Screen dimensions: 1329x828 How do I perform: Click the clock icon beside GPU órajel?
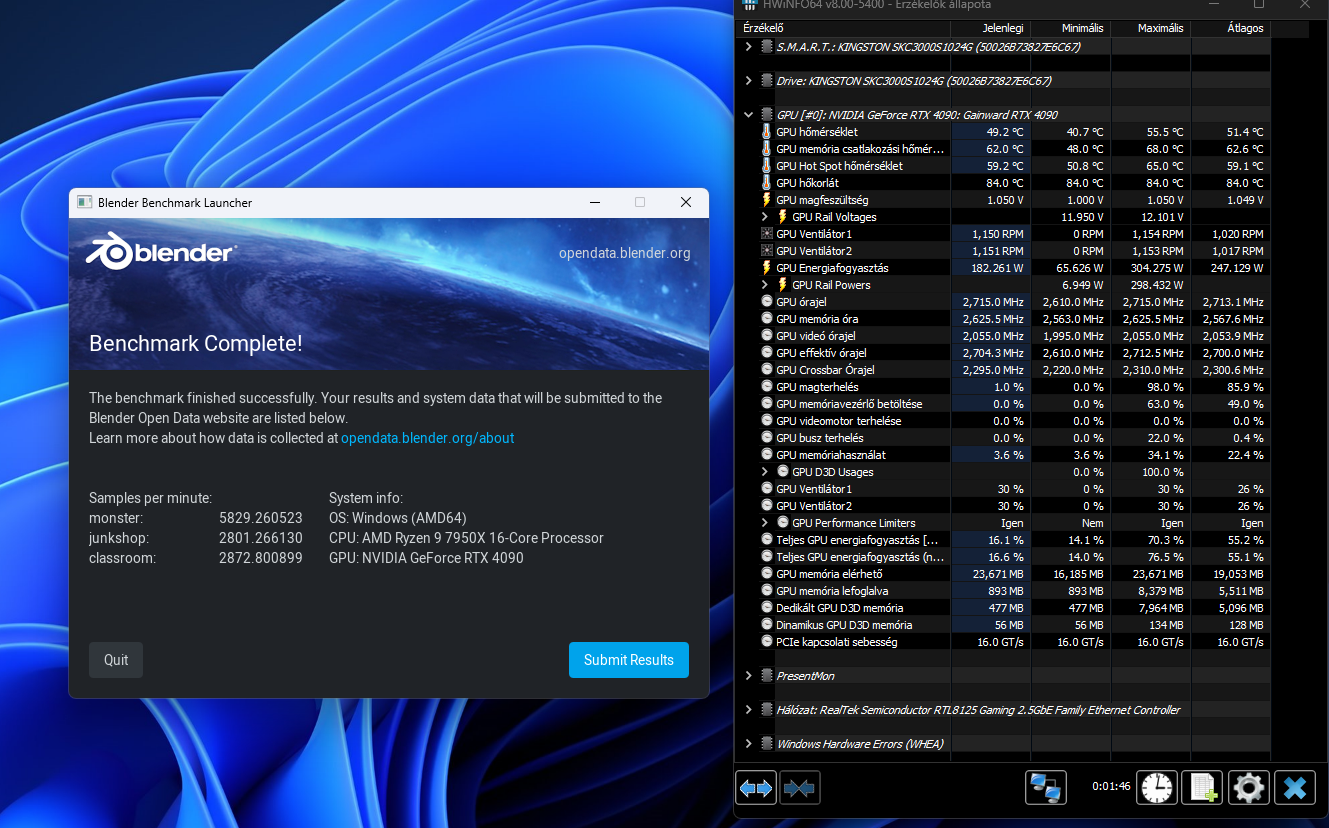(766, 302)
